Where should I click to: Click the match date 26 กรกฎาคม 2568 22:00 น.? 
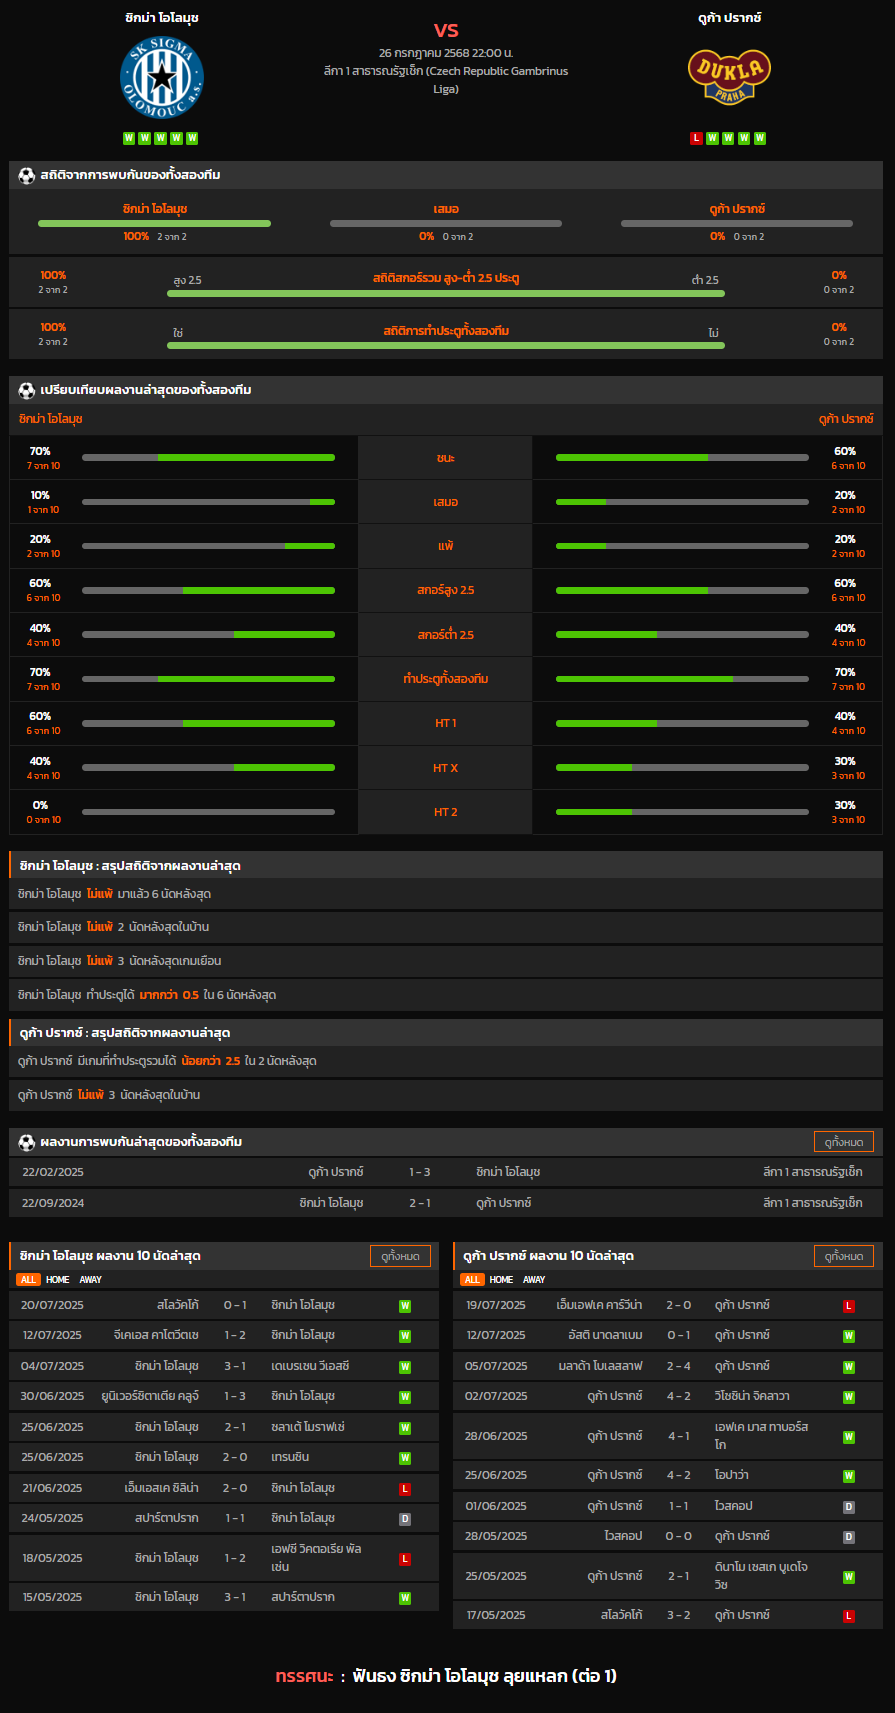click(x=446, y=52)
